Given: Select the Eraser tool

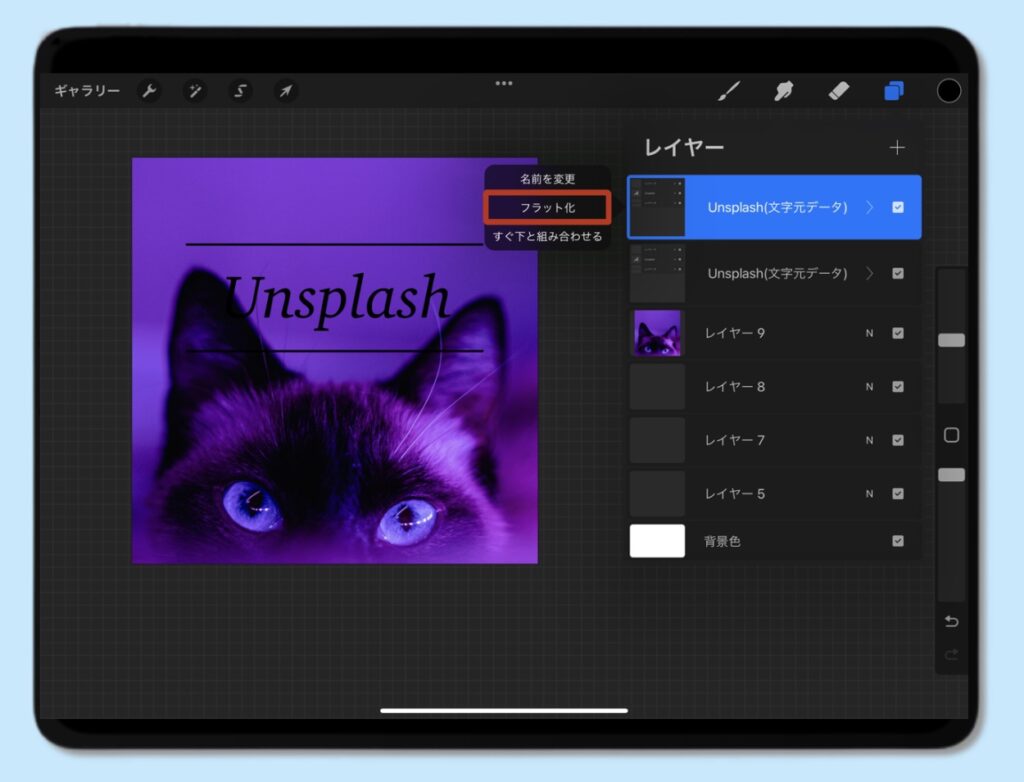Looking at the screenshot, I should pos(839,91).
